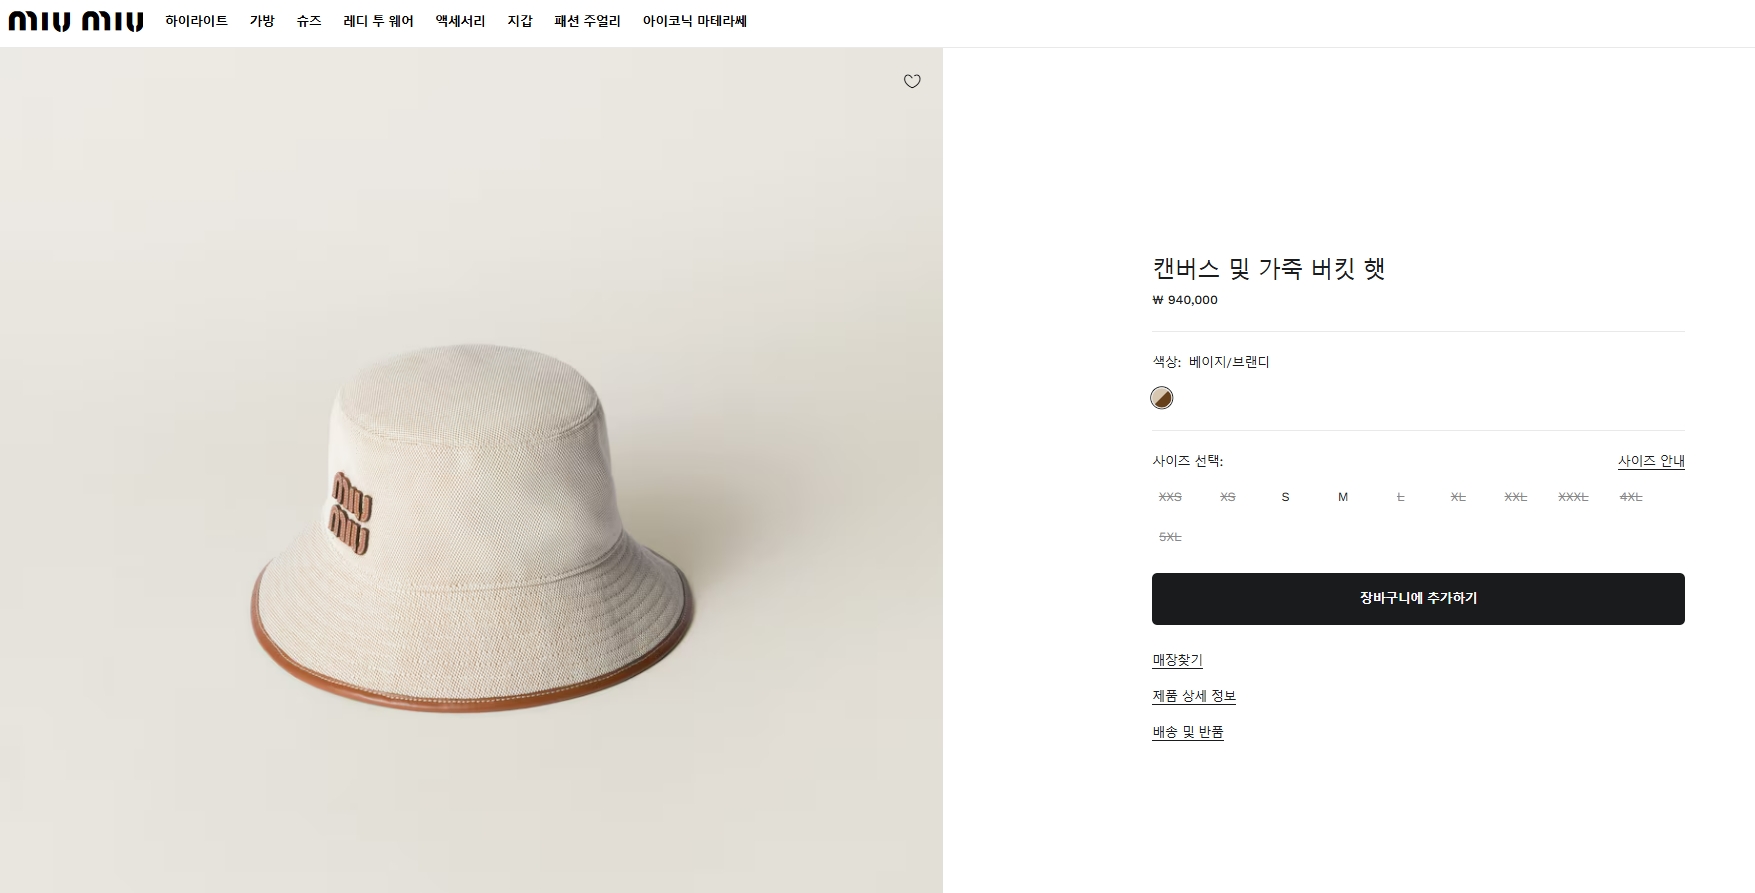
Task: Select size M
Action: 1343,497
